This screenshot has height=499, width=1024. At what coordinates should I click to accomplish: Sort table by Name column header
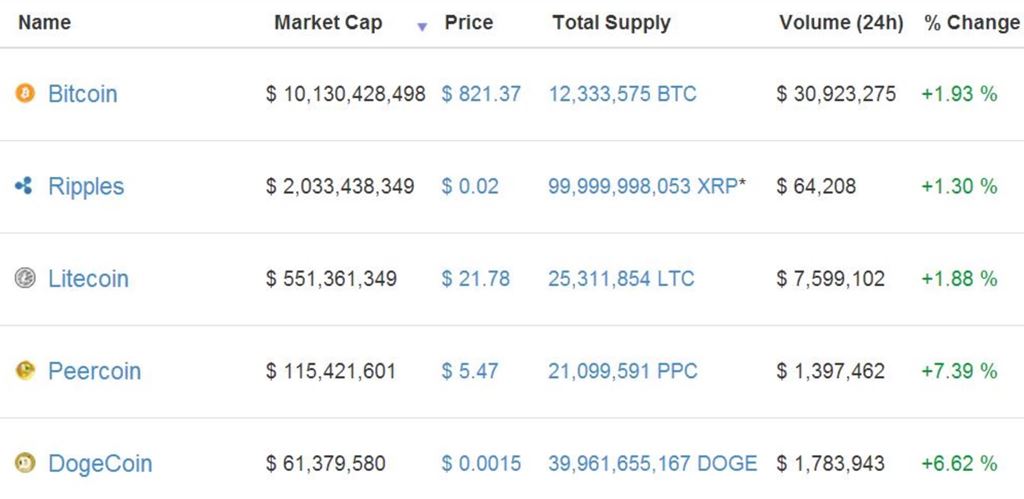tap(44, 23)
